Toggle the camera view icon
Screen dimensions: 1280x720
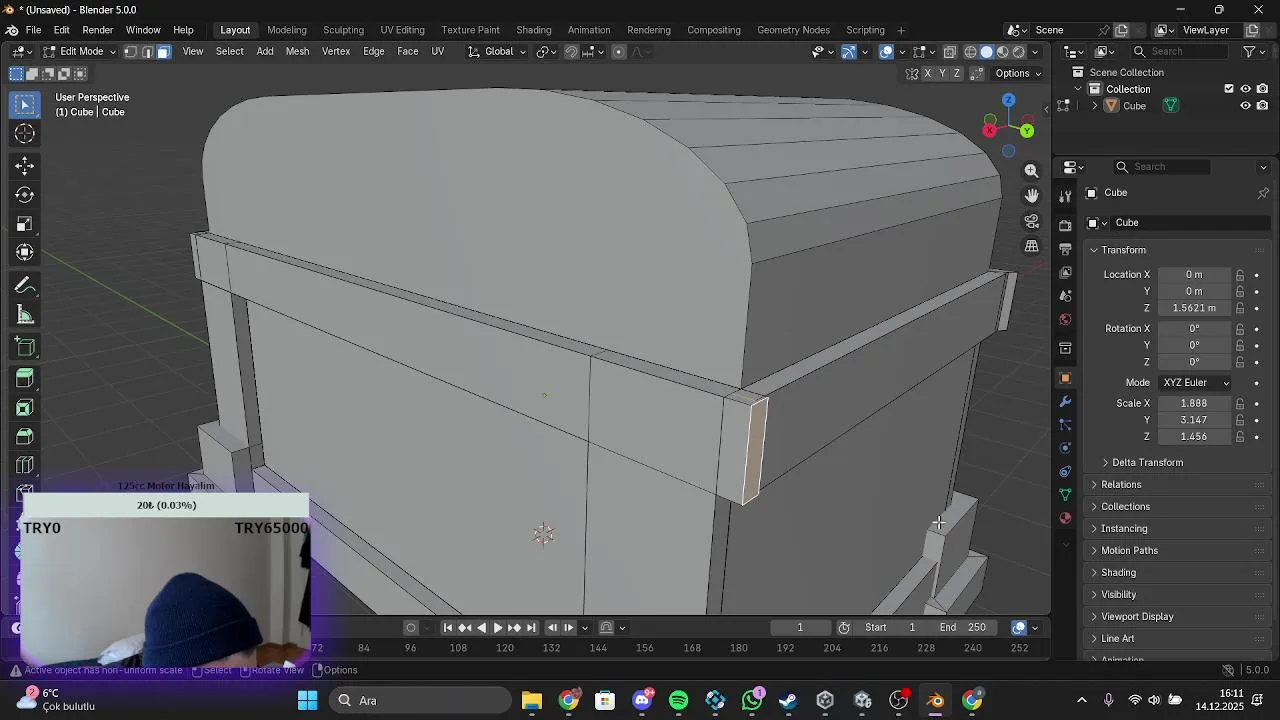click(1032, 221)
